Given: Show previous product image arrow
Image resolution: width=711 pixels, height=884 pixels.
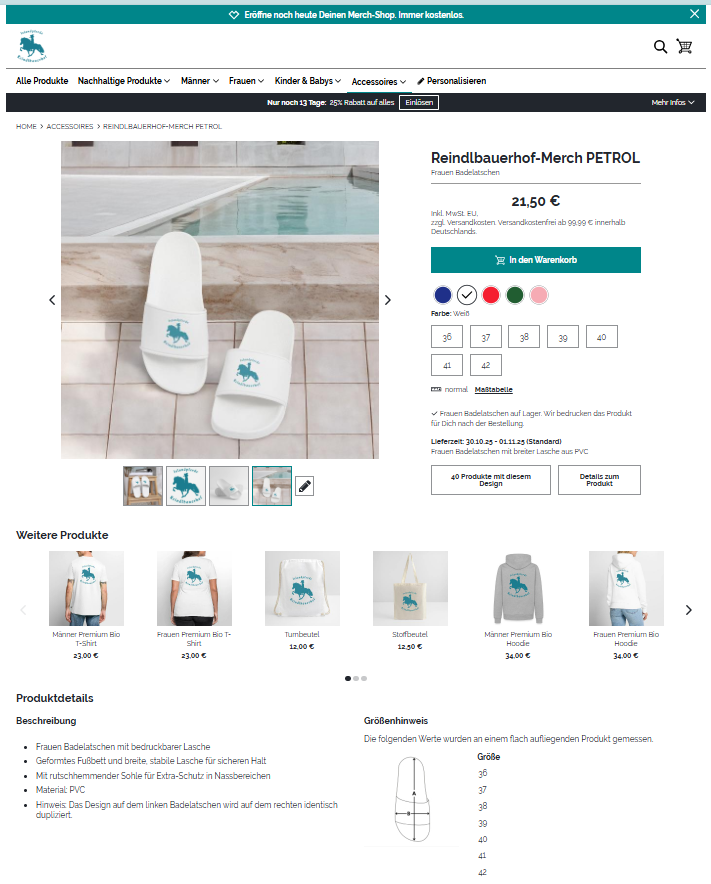Looking at the screenshot, I should point(52,300).
